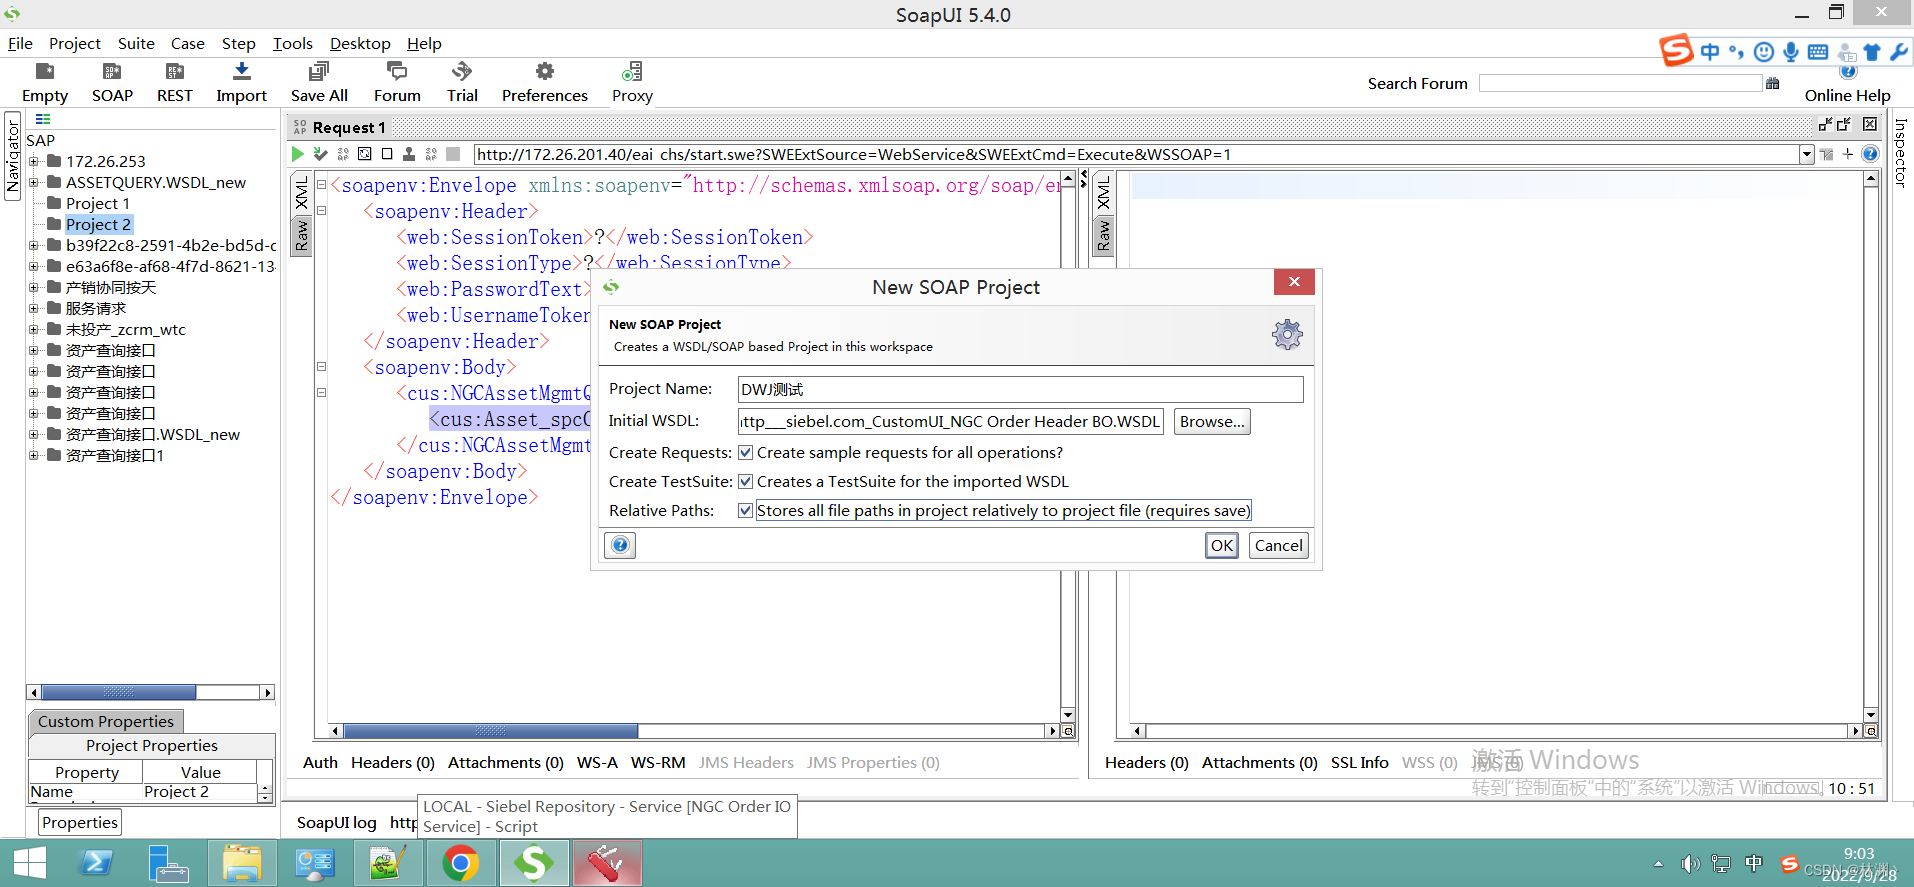
Task: Switch to the Auth tab
Action: 320,763
